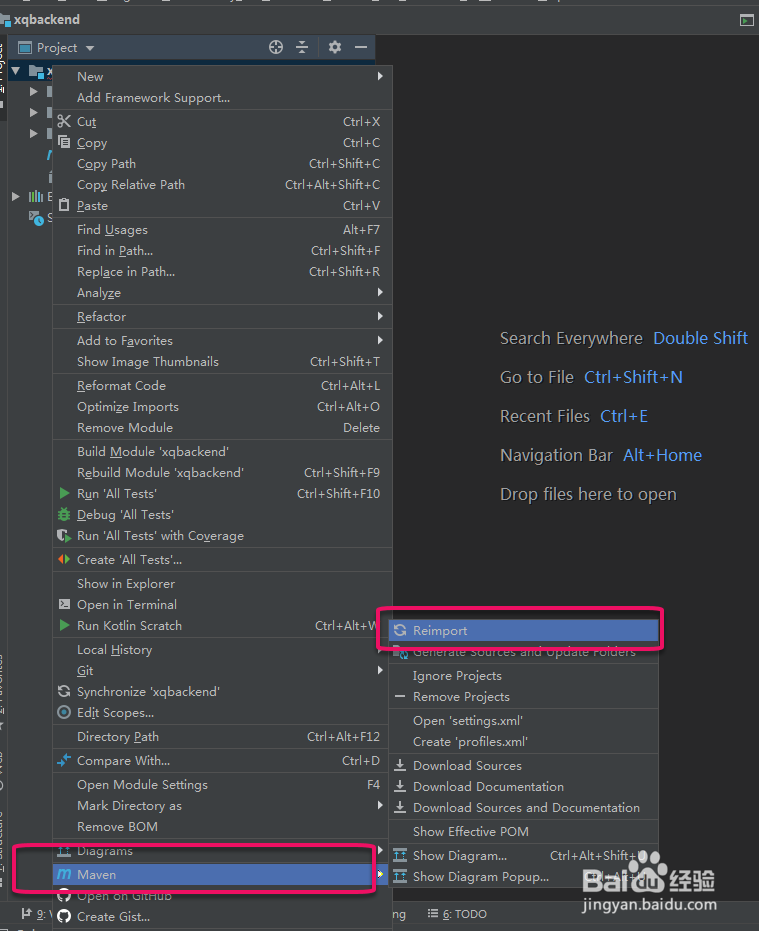The image size is (759, 931).
Task: Hide the Project panel with minus icon
Action: [361, 47]
